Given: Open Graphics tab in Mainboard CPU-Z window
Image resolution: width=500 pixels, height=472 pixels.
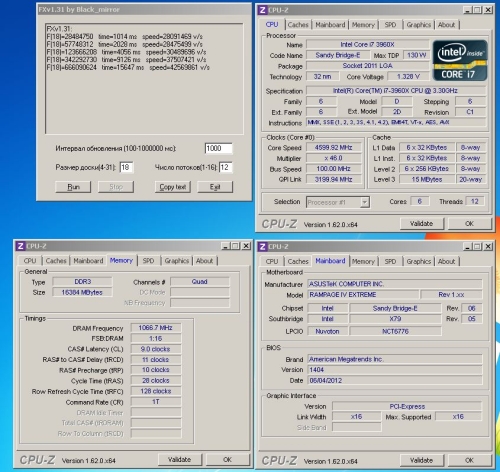Looking at the screenshot, I should [x=419, y=261].
